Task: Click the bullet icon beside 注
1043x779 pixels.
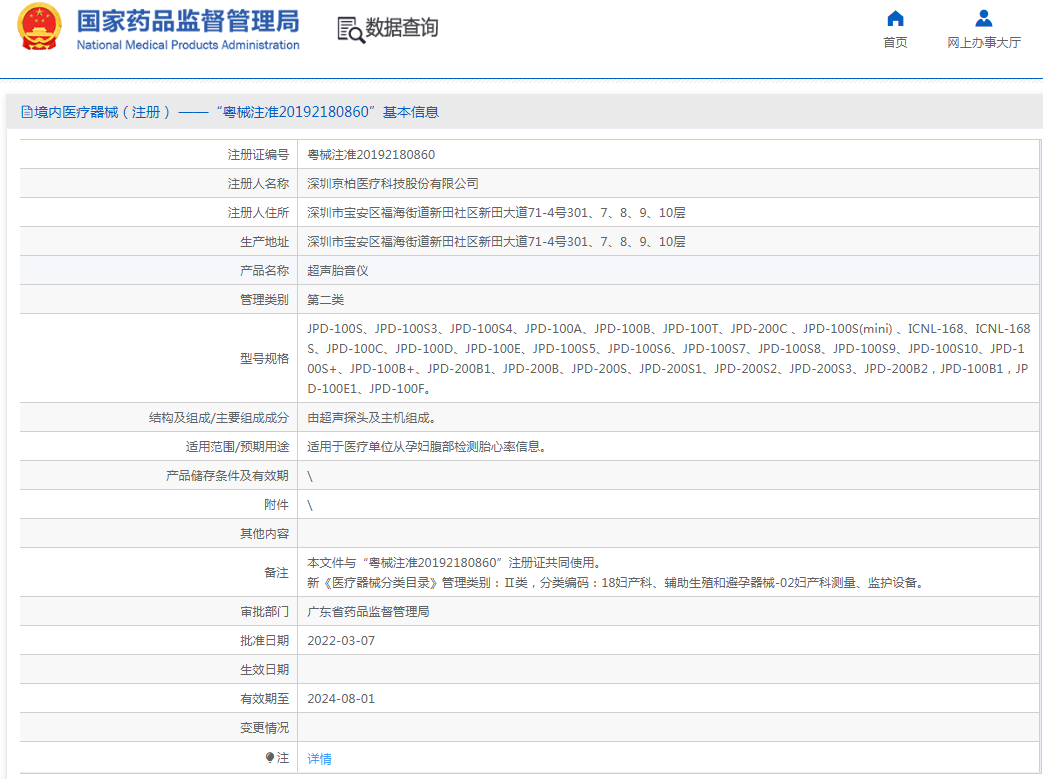Action: (270, 758)
